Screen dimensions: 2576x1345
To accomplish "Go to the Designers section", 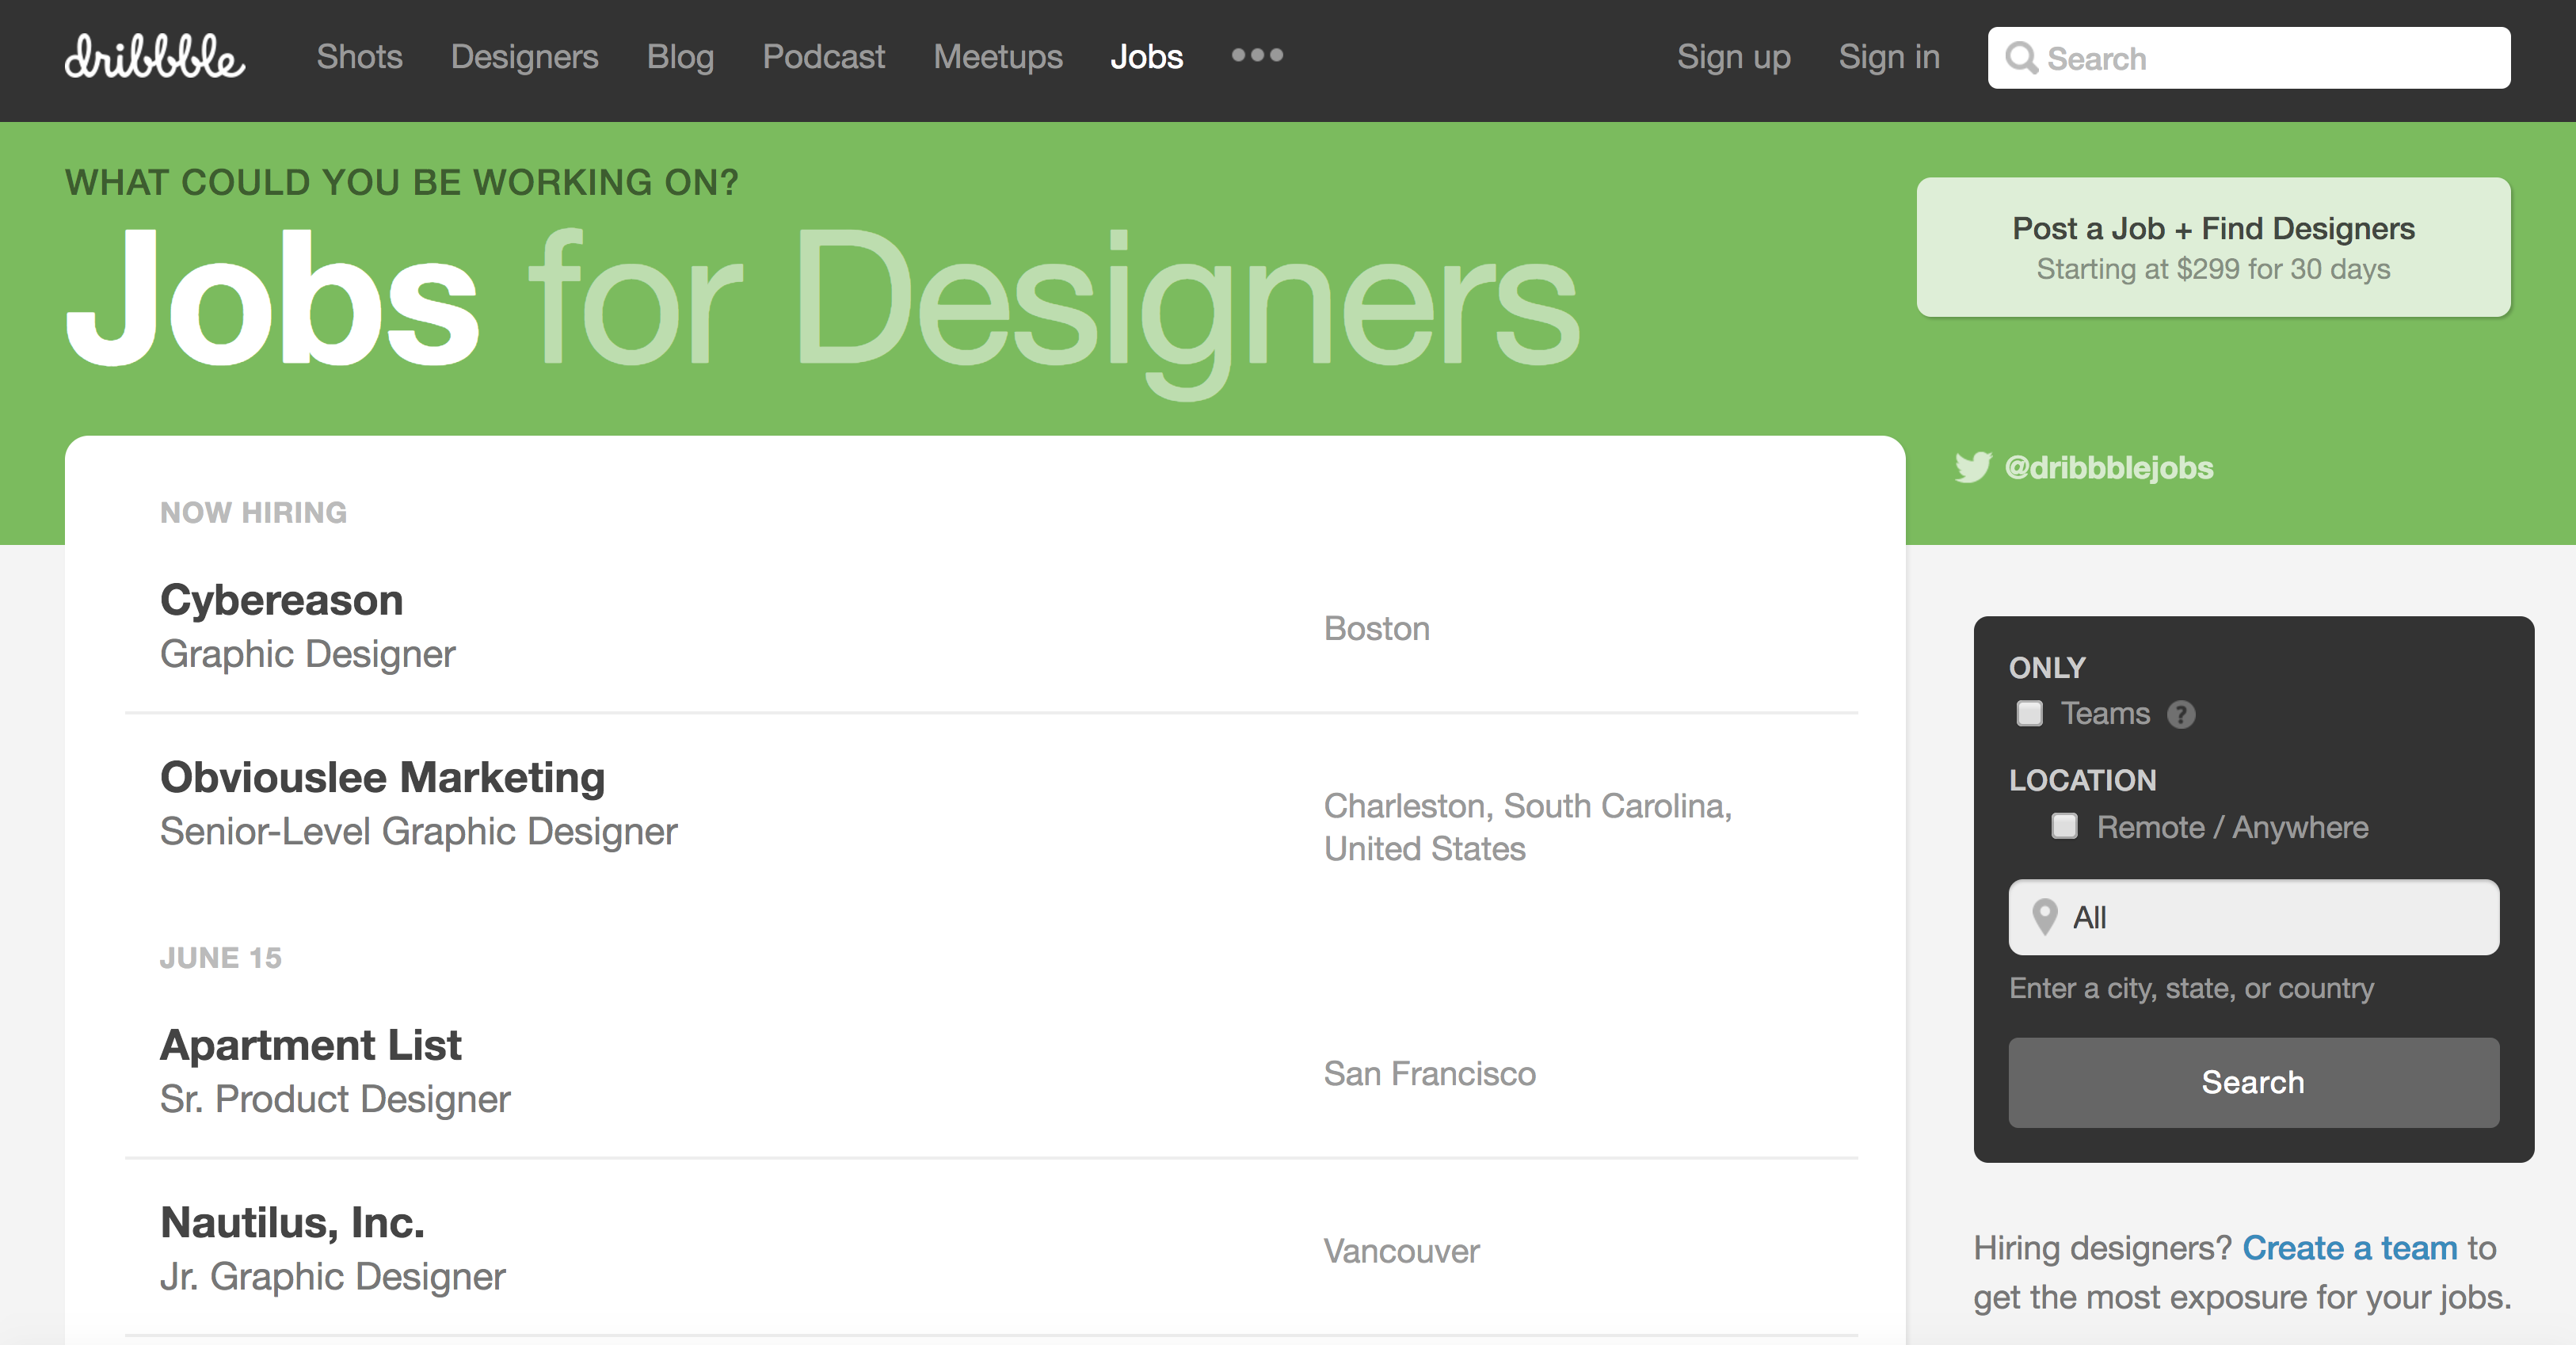I will pos(524,57).
